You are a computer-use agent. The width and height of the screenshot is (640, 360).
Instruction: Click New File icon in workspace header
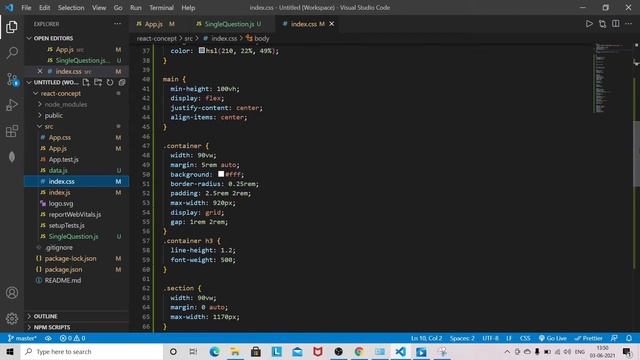point(86,82)
